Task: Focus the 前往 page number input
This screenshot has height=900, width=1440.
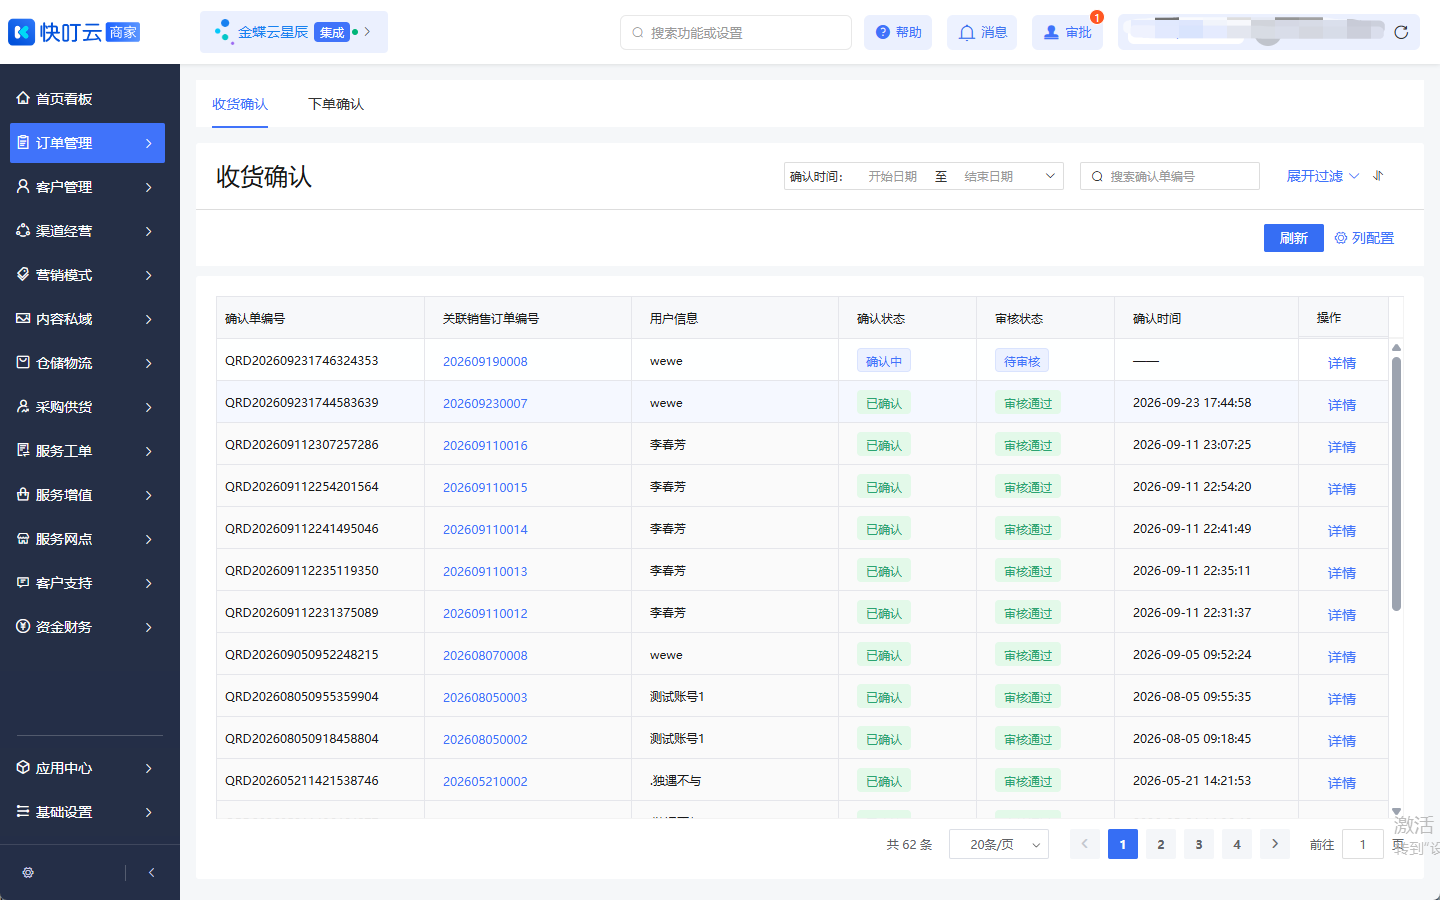Action: tap(1362, 845)
